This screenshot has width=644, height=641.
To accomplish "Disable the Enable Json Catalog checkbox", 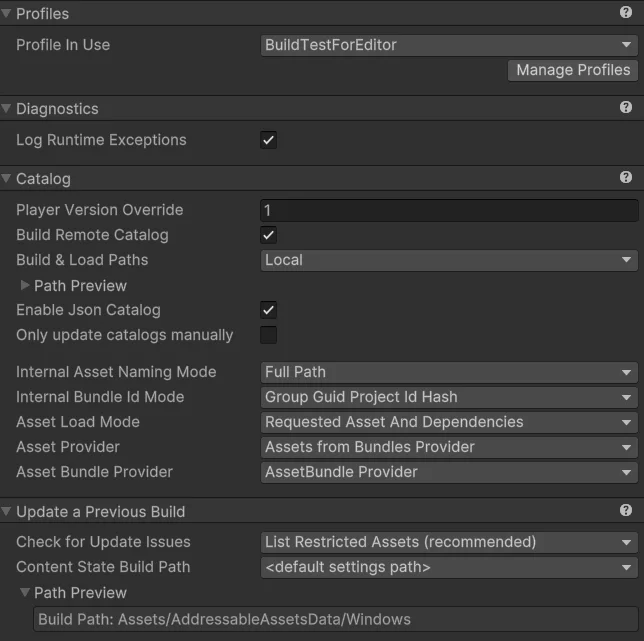I will click(269, 310).
